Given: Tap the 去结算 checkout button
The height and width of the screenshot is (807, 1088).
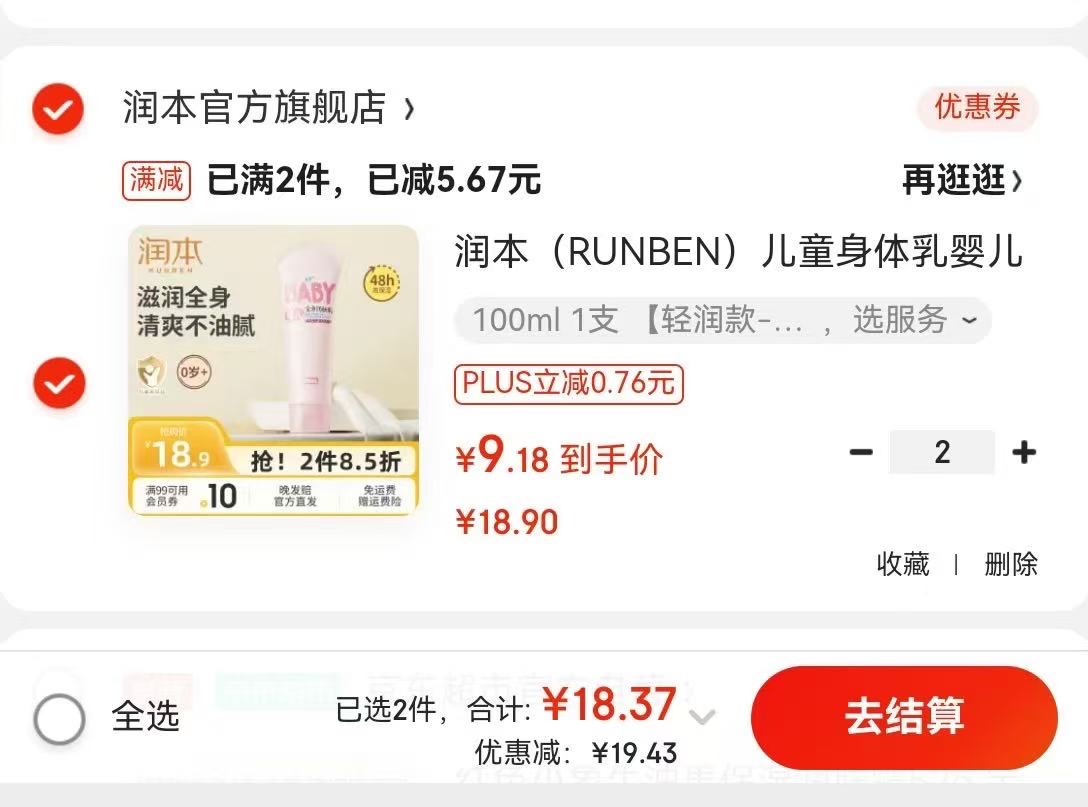Looking at the screenshot, I should (904, 717).
